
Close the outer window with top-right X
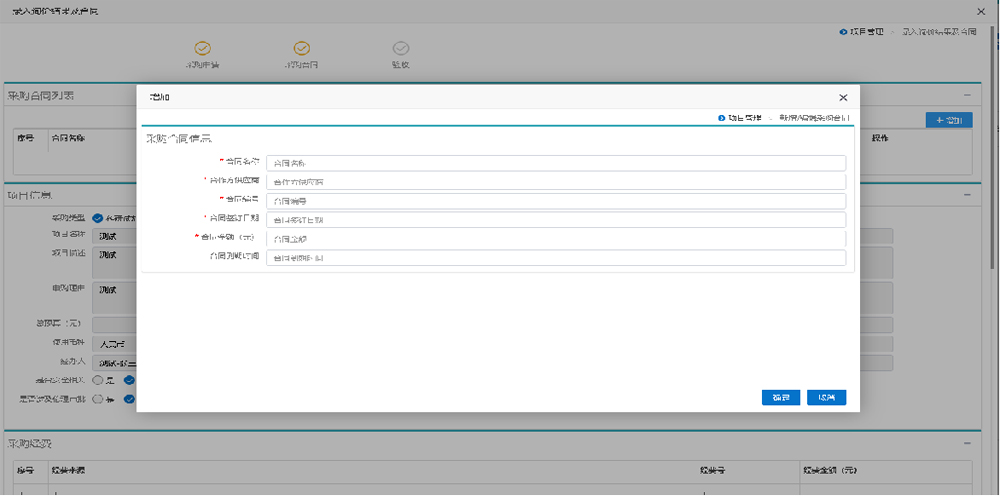[980, 10]
